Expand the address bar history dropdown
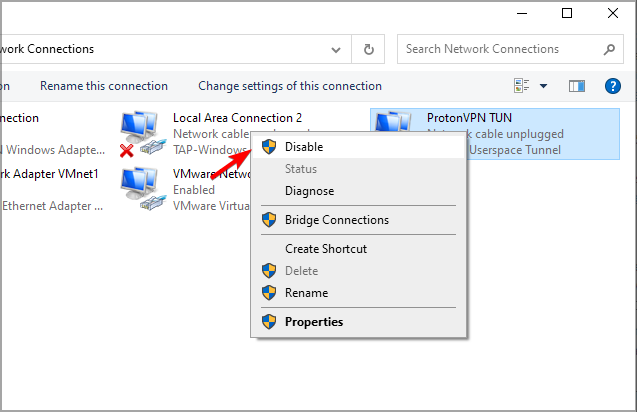The image size is (637, 412). 337,49
